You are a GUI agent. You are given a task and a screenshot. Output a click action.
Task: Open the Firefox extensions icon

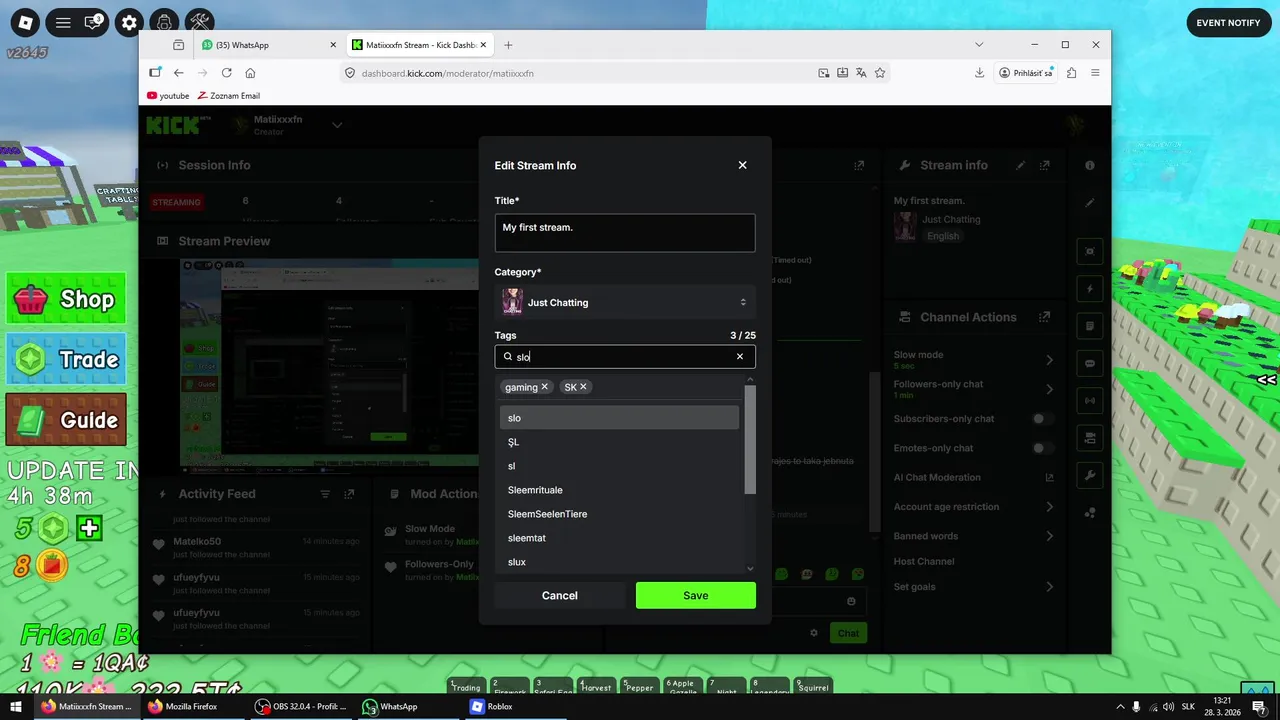point(1071,73)
